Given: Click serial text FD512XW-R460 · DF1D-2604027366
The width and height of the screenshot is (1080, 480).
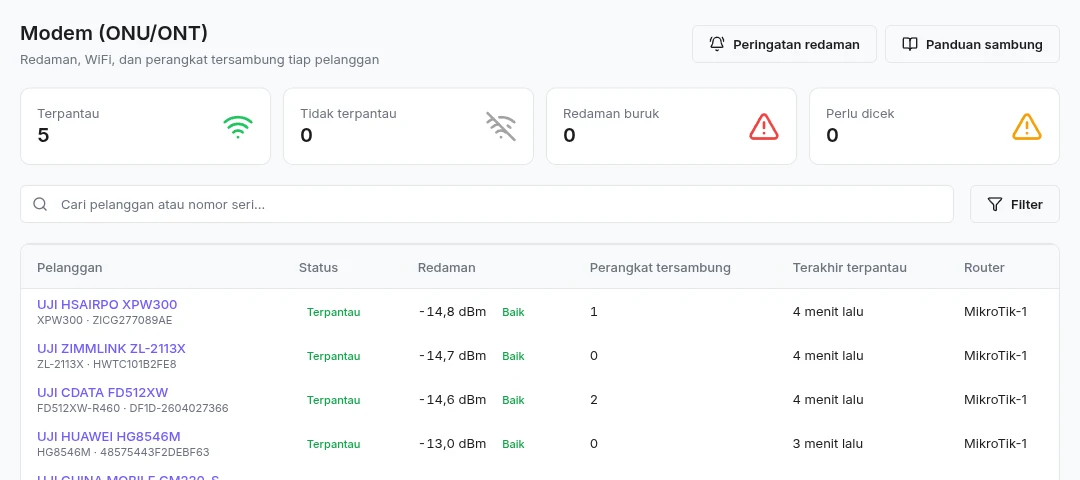Looking at the screenshot, I should click(133, 408).
